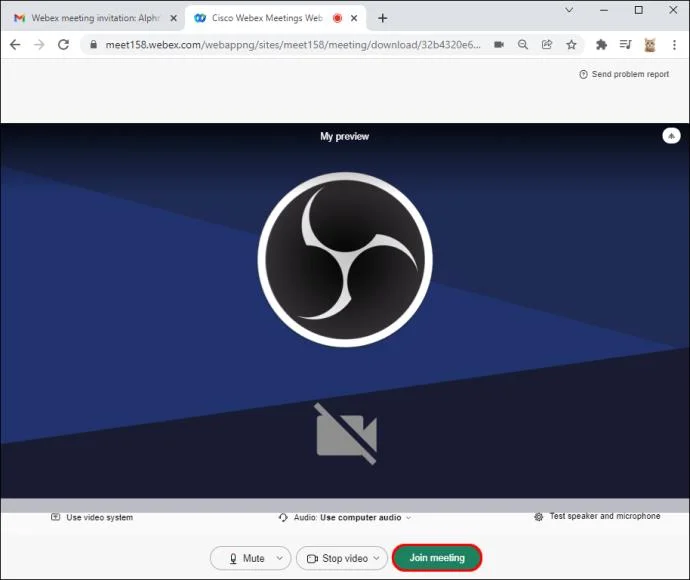Click the My preview label
This screenshot has height=580, width=690.
pyautogui.click(x=344, y=136)
